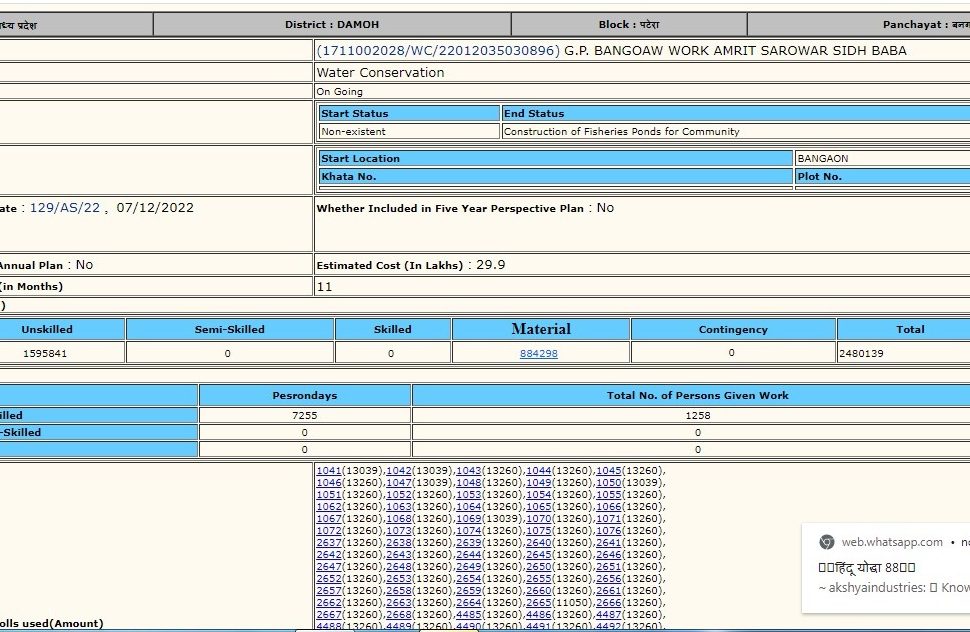Open muster roll 1050 link
This screenshot has width=970, height=632.
pos(608,482)
